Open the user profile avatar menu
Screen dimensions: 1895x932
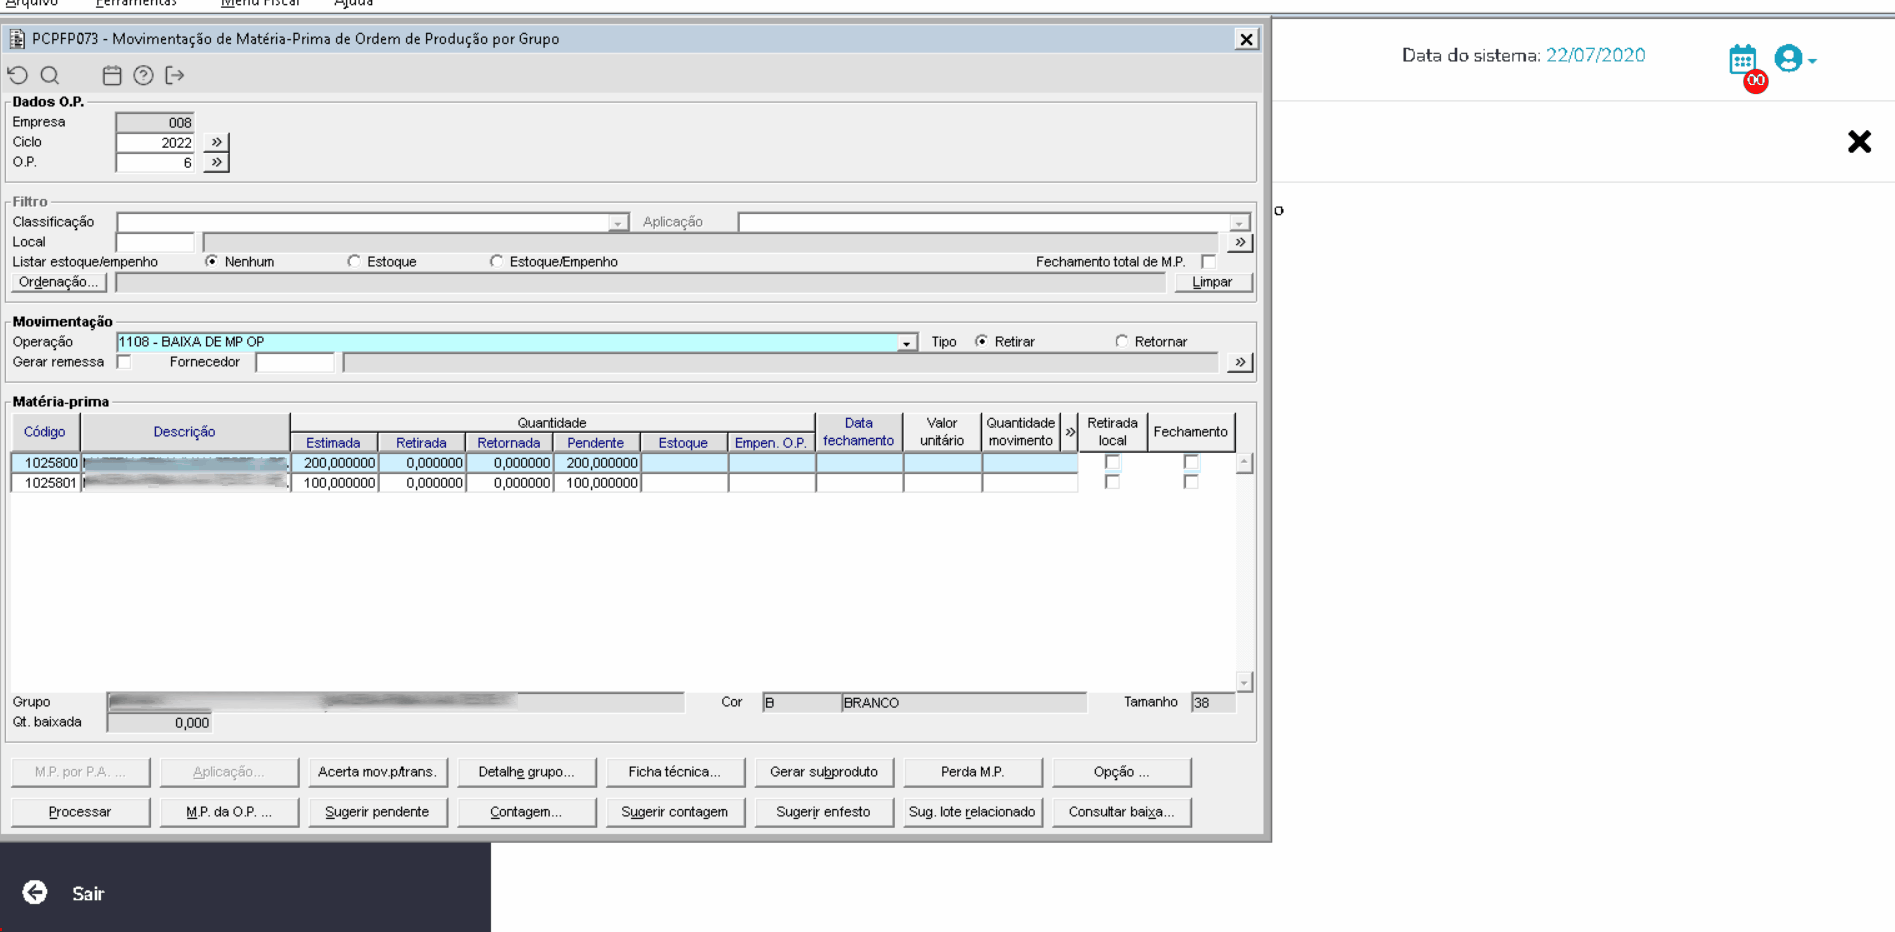(x=1794, y=59)
